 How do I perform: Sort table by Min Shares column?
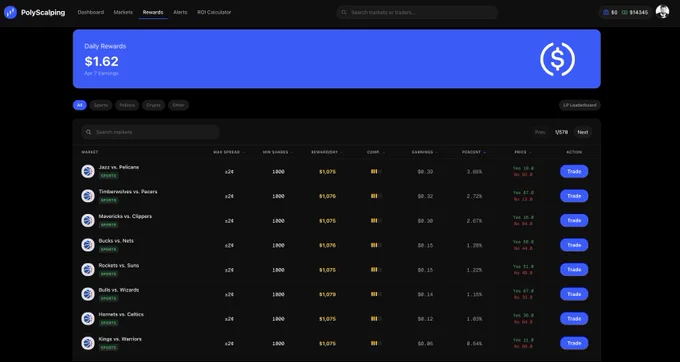[278, 152]
